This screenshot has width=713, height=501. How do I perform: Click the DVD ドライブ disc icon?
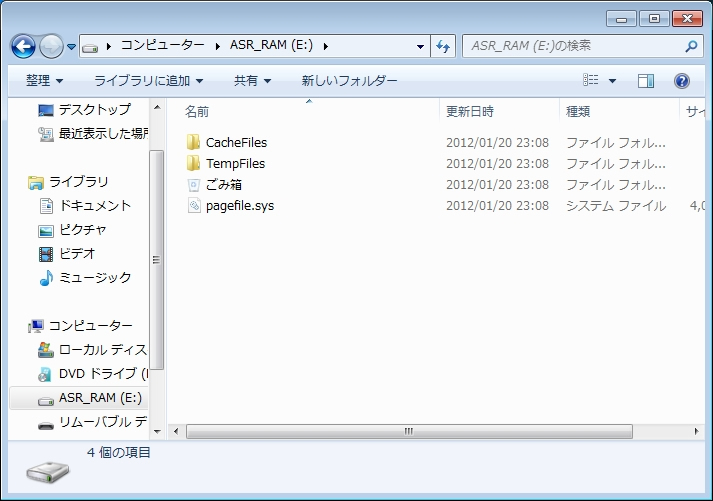point(45,374)
